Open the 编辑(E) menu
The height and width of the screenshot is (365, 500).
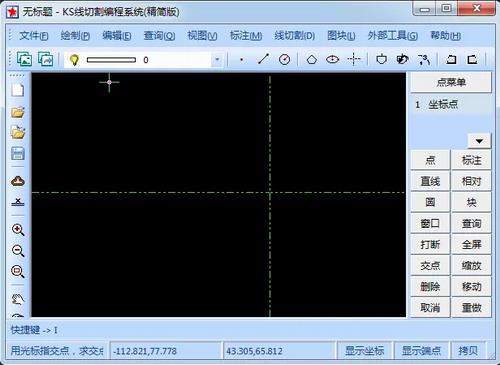point(117,35)
